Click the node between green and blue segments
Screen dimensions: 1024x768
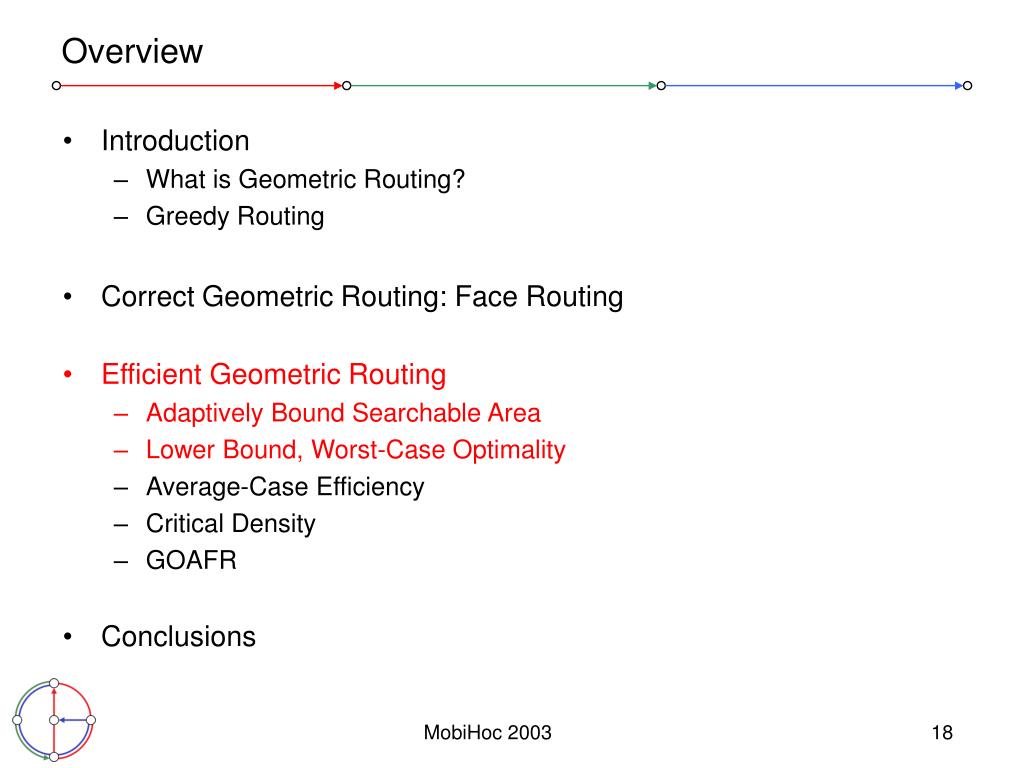coord(661,86)
